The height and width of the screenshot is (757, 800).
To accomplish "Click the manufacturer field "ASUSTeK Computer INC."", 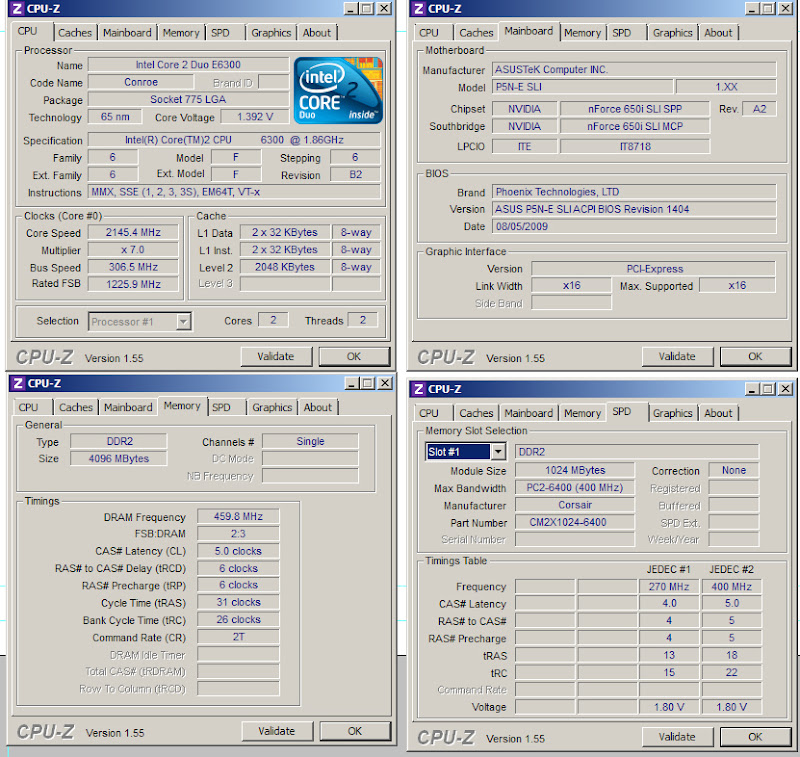I will 634,69.
